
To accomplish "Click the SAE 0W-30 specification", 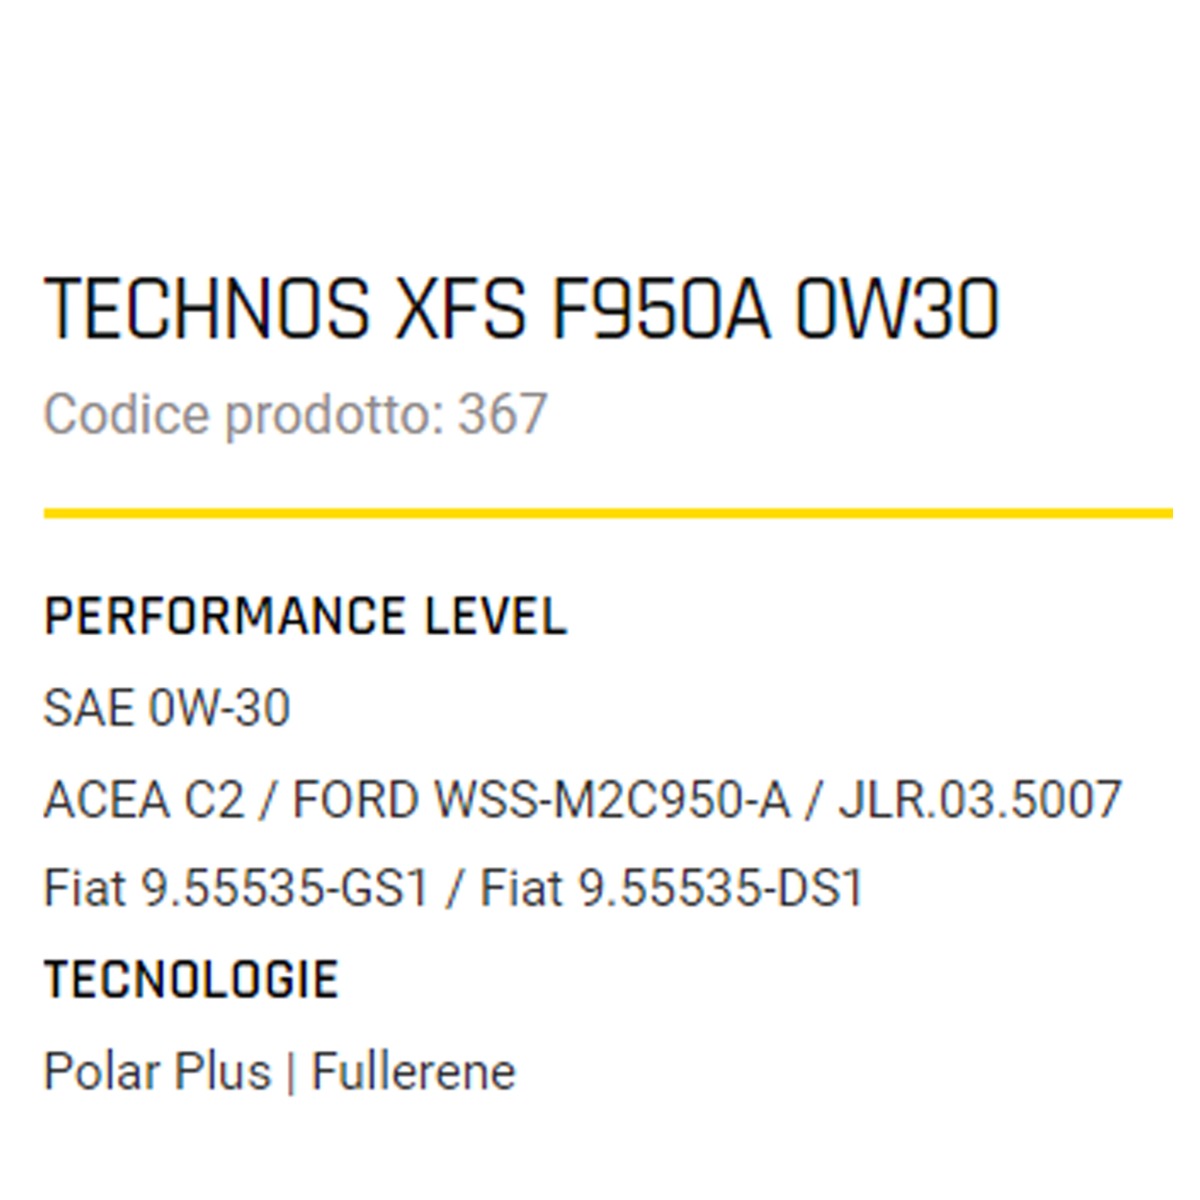I will 167,709.
